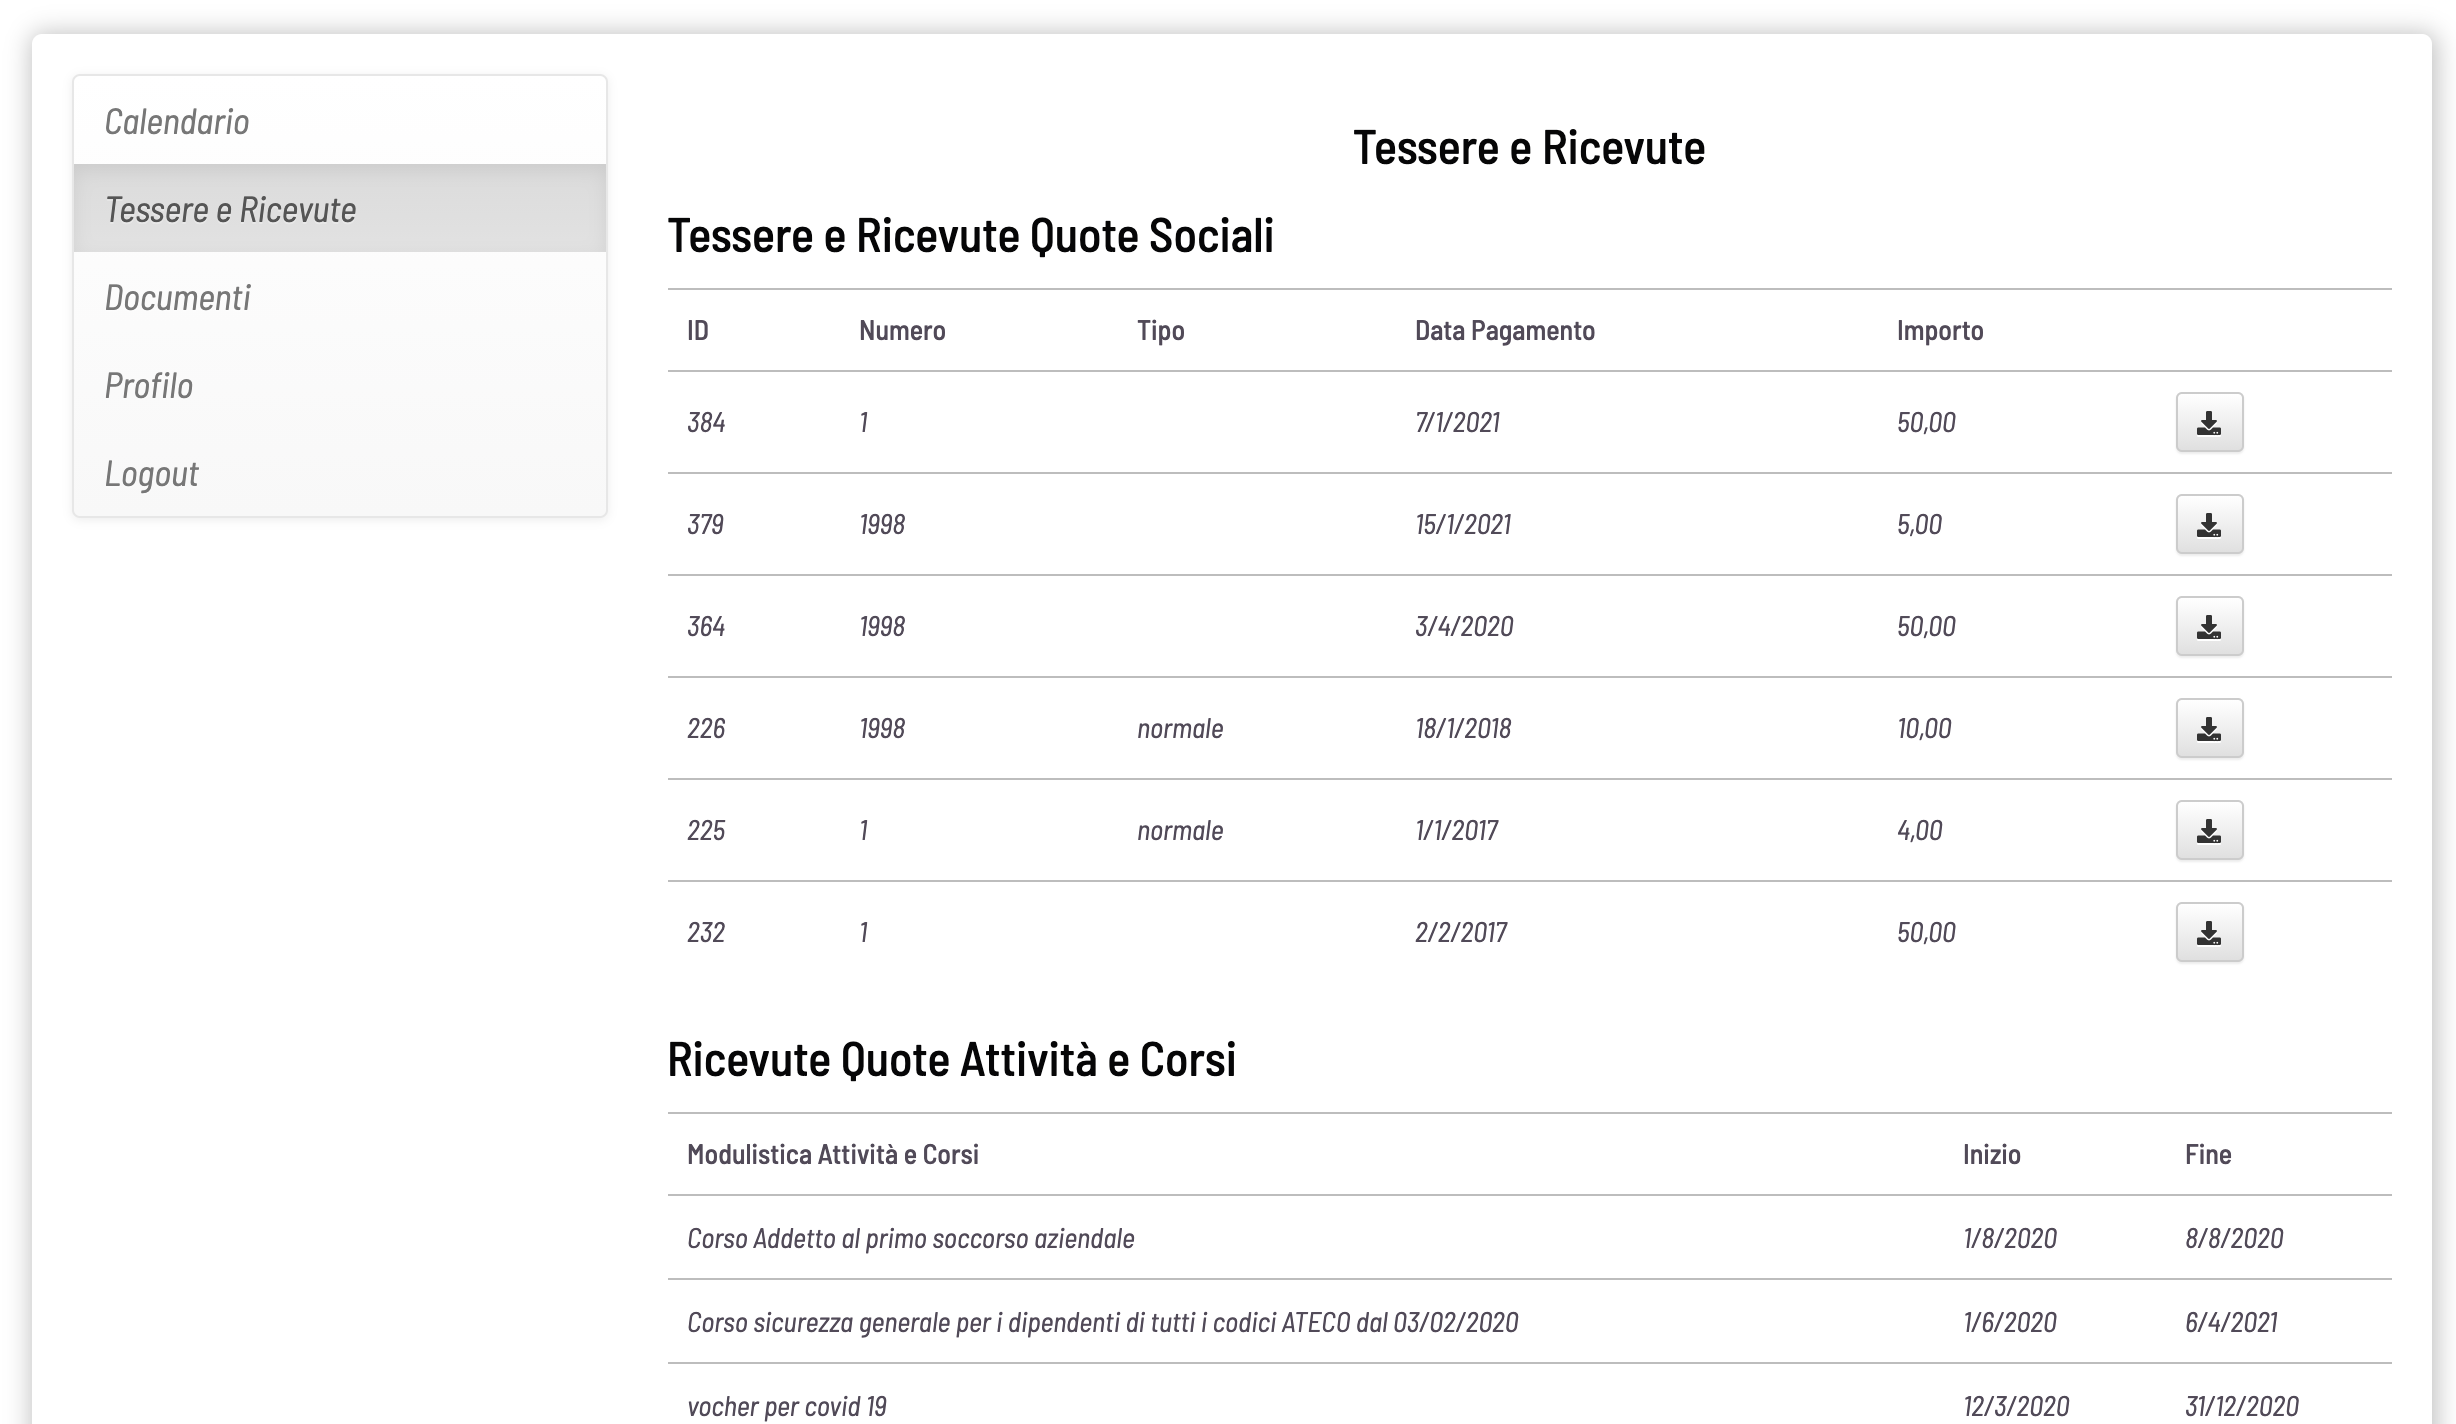
Task: Download receipt for Numero 1998 from 2021
Action: 2209,524
